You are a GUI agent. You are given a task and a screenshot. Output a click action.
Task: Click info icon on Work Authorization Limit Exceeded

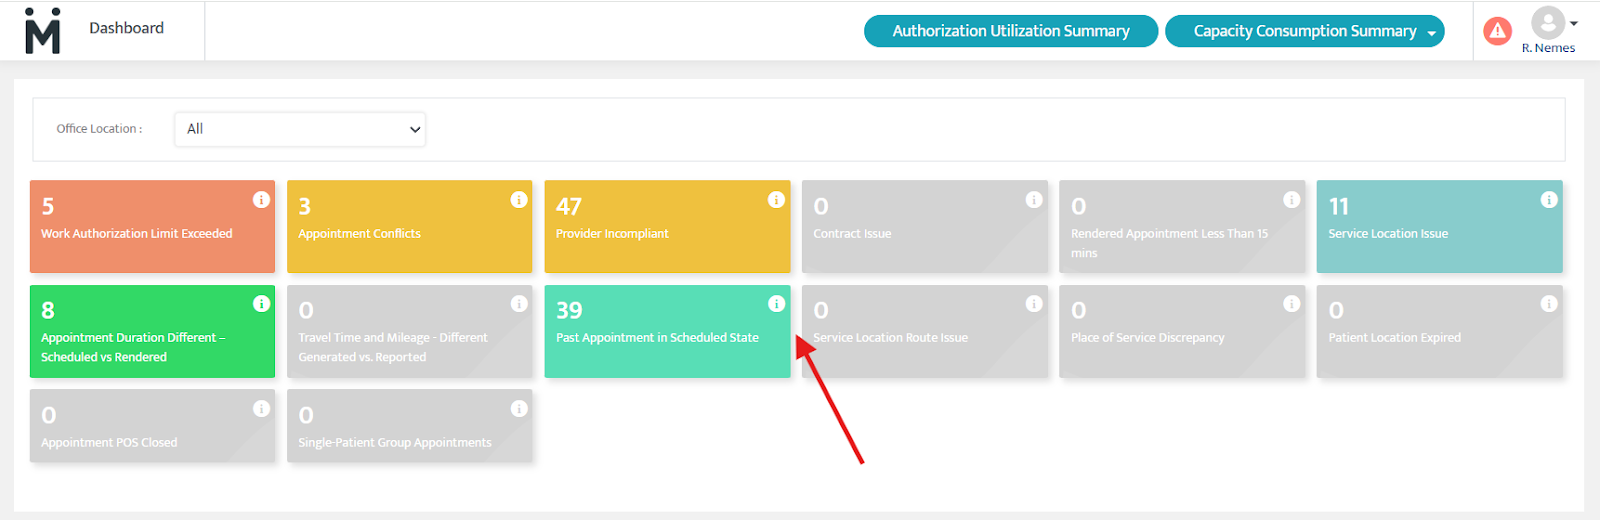261,199
